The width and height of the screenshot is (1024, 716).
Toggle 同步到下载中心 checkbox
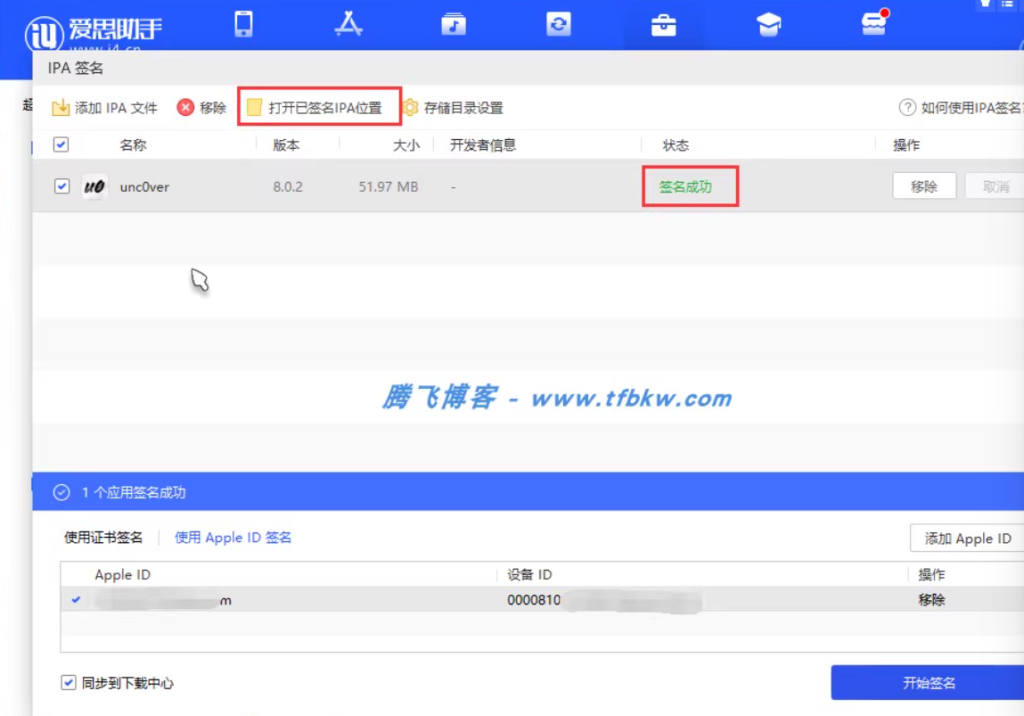(x=67, y=683)
